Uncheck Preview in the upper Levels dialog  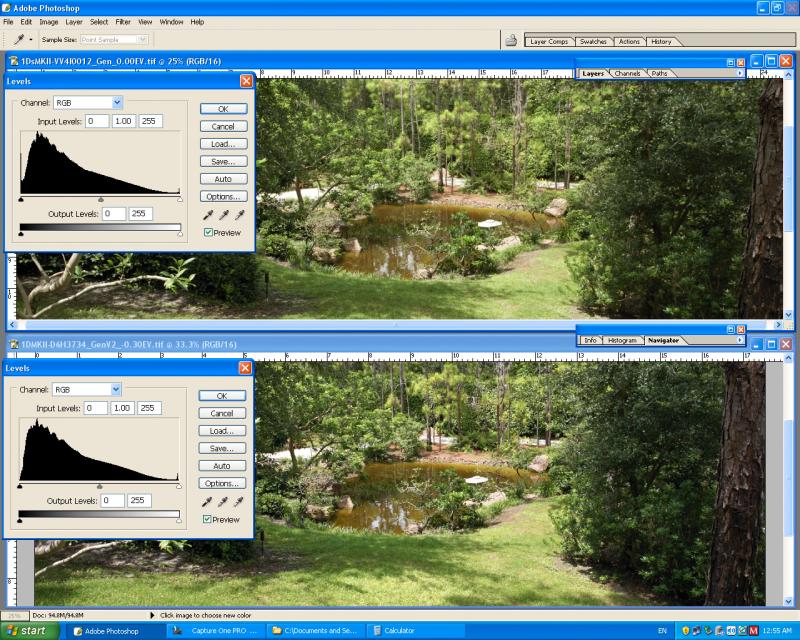coord(208,232)
